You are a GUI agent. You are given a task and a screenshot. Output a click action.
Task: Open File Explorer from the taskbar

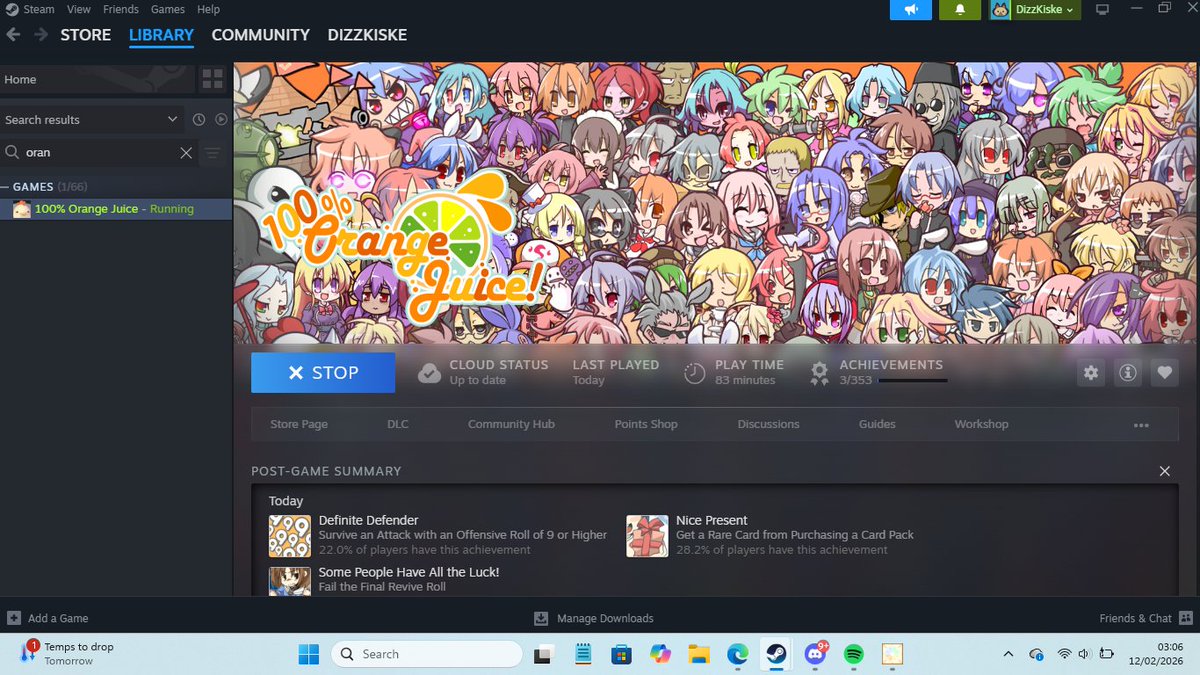coord(699,654)
